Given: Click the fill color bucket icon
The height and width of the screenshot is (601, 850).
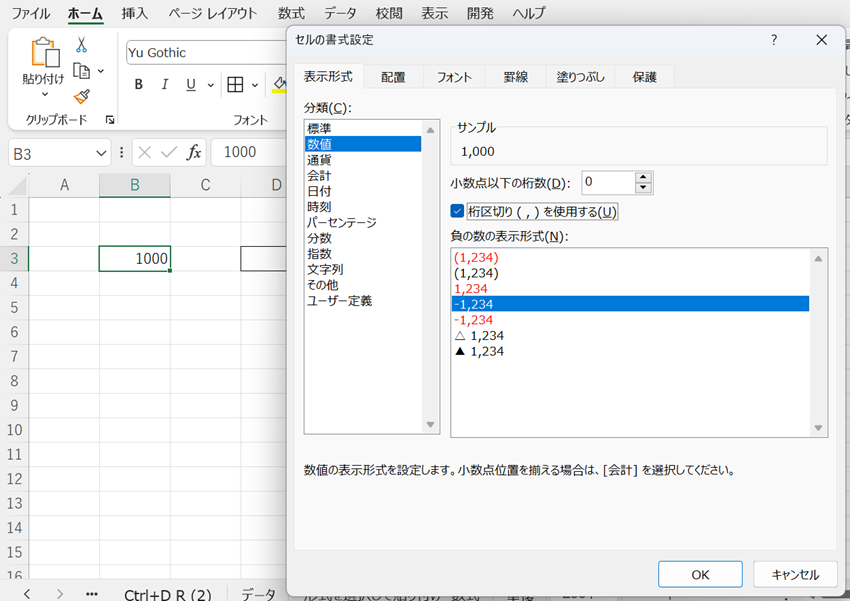Looking at the screenshot, I should (280, 85).
